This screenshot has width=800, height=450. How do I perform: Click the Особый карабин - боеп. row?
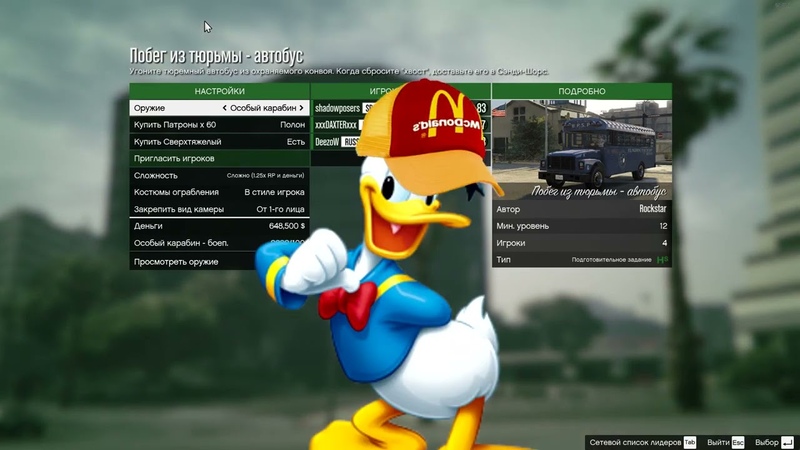(x=219, y=243)
